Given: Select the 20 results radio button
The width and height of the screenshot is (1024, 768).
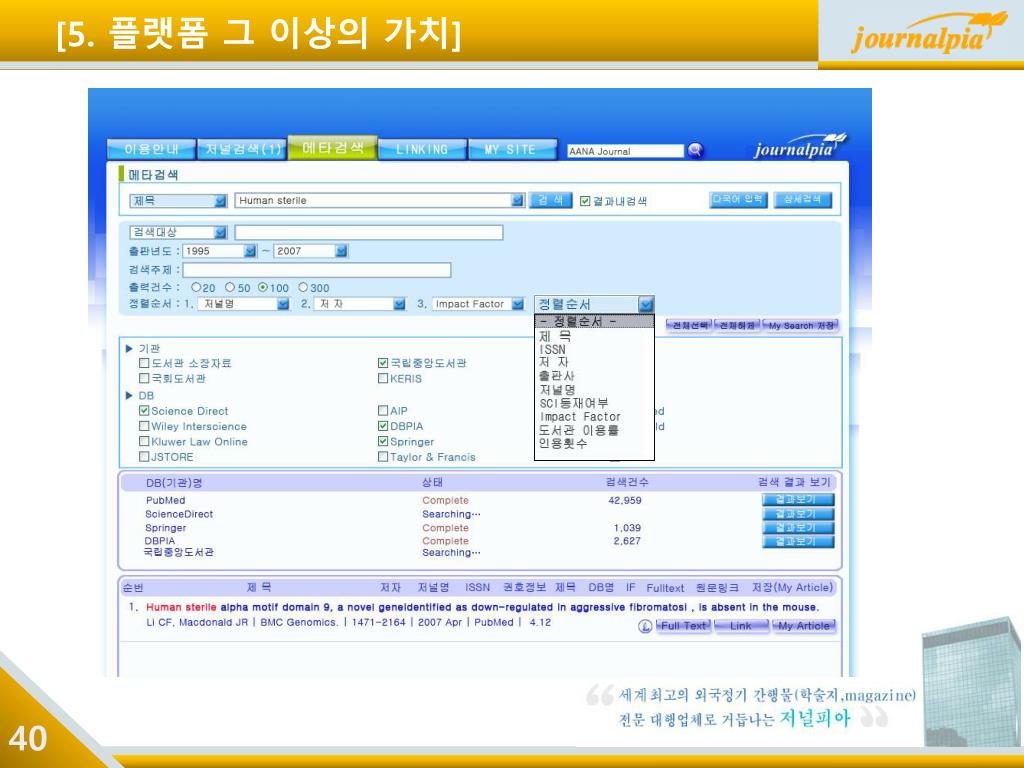Looking at the screenshot, I should point(195,287).
